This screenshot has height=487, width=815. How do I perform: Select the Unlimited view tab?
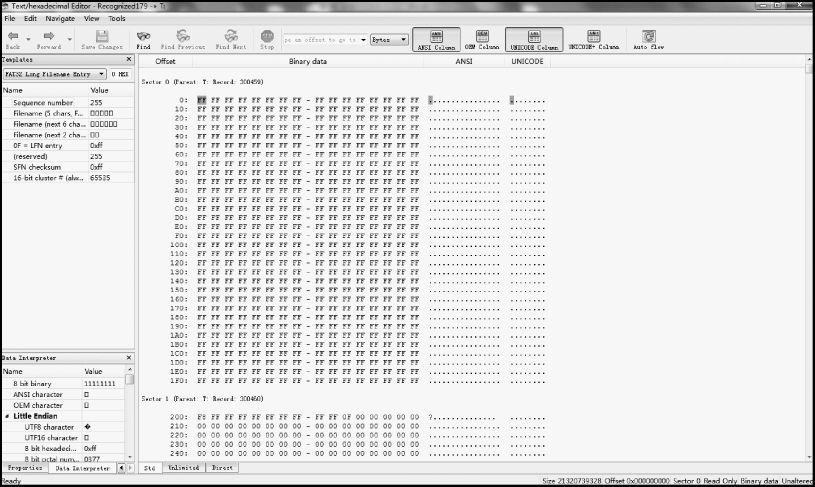click(183, 468)
